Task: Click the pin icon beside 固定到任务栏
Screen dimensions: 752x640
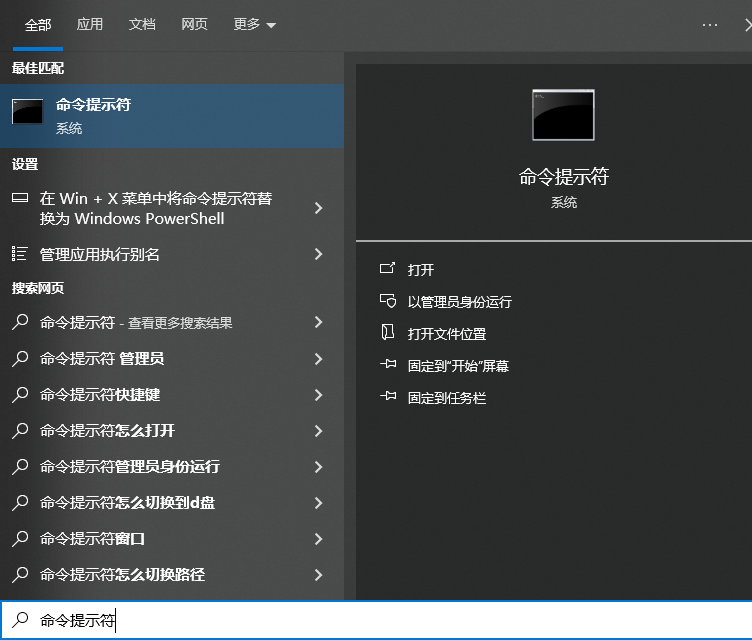Action: [x=388, y=396]
